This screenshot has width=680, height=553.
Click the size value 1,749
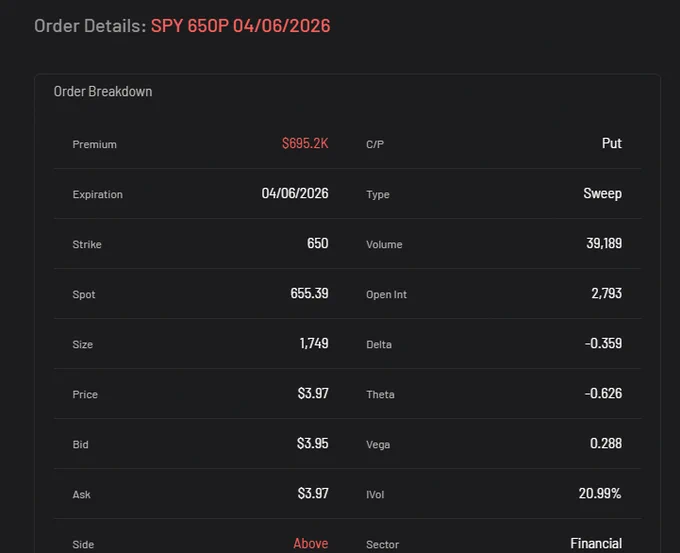(x=314, y=344)
